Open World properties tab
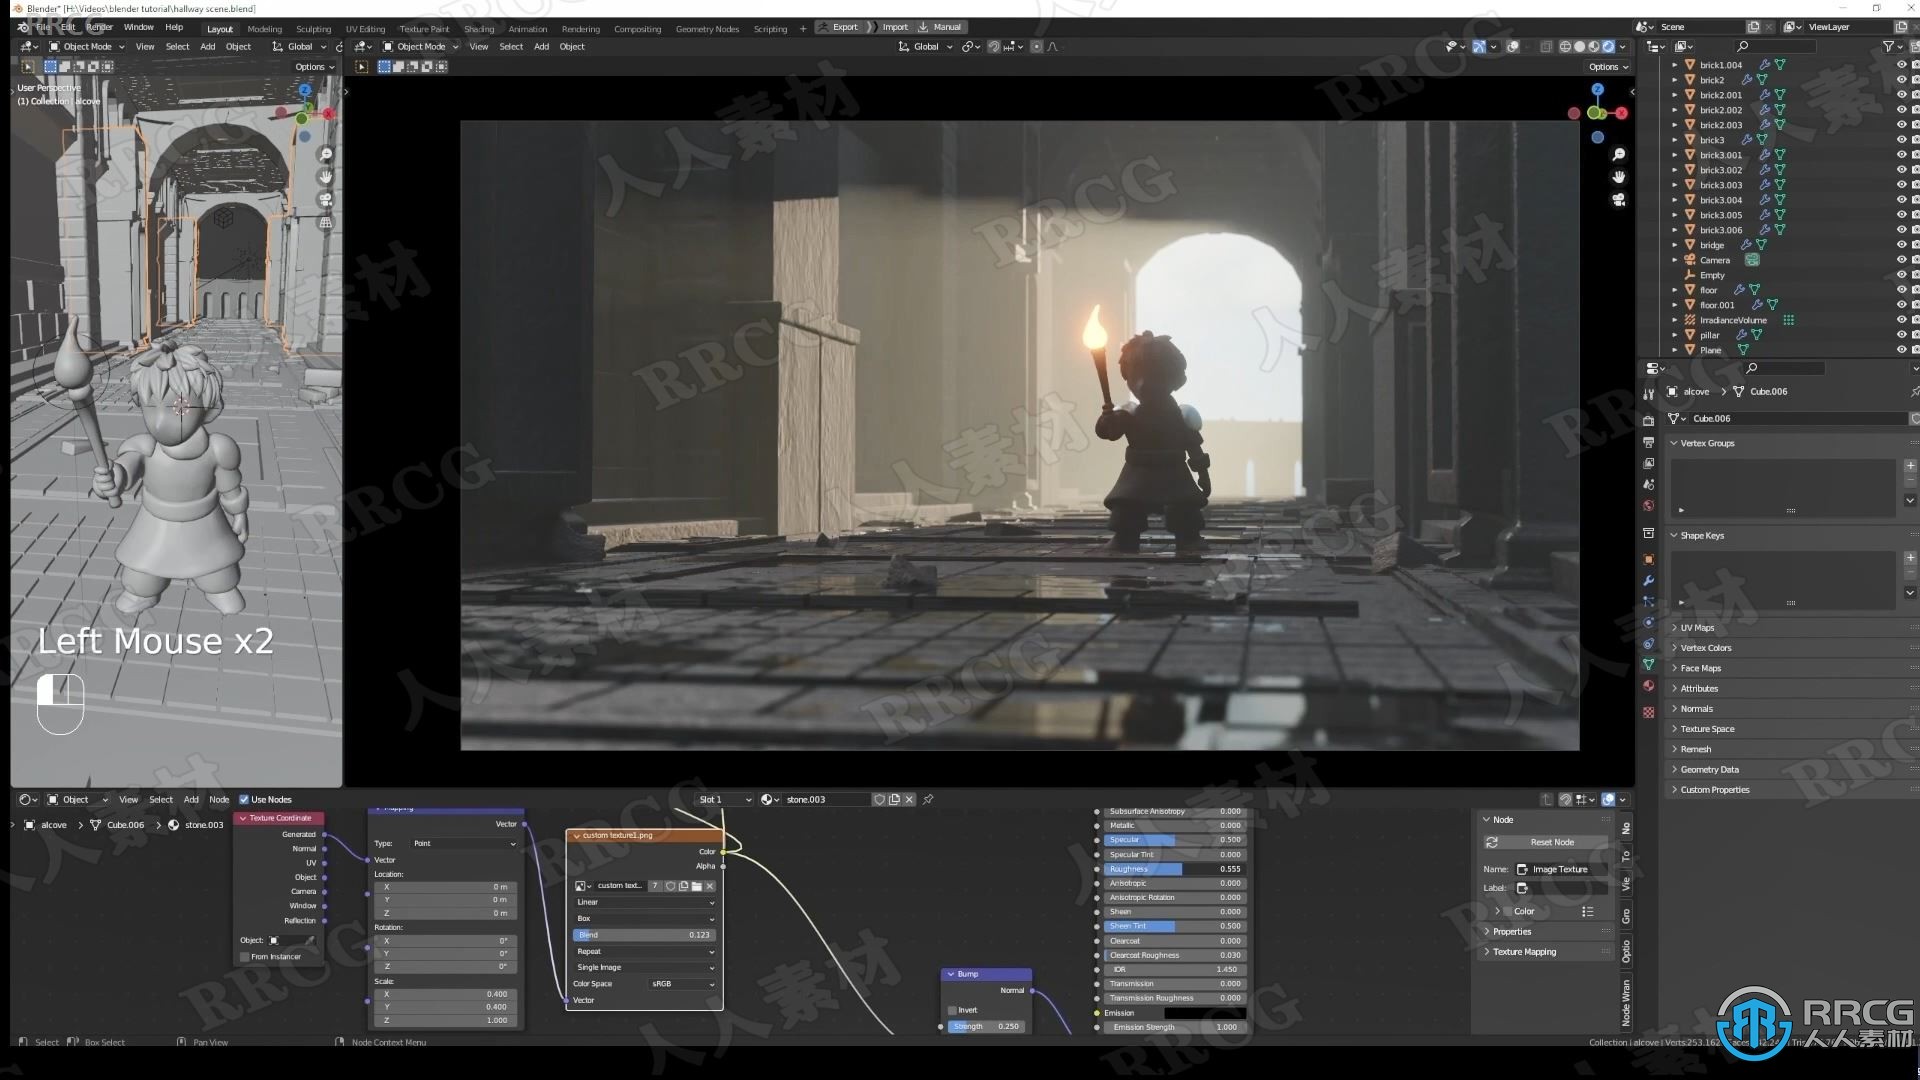Viewport: 1920px width, 1080px height. tap(1649, 506)
